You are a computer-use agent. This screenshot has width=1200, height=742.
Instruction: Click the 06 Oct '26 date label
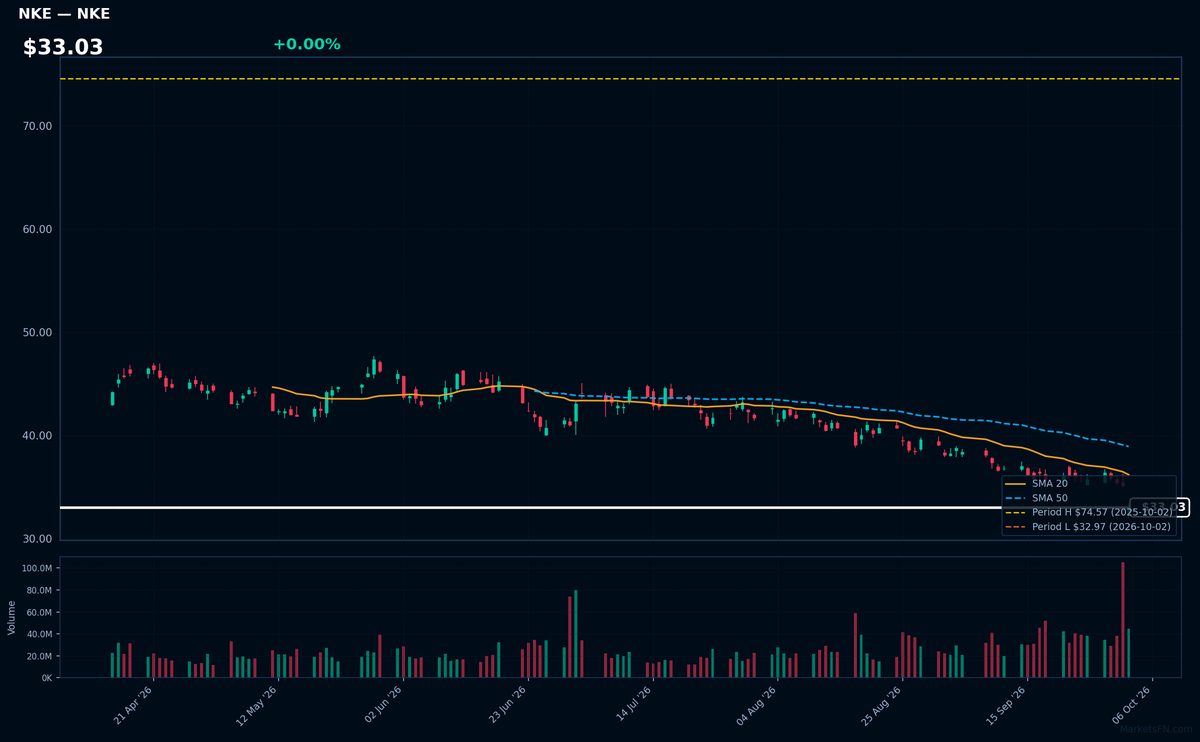coord(1132,705)
